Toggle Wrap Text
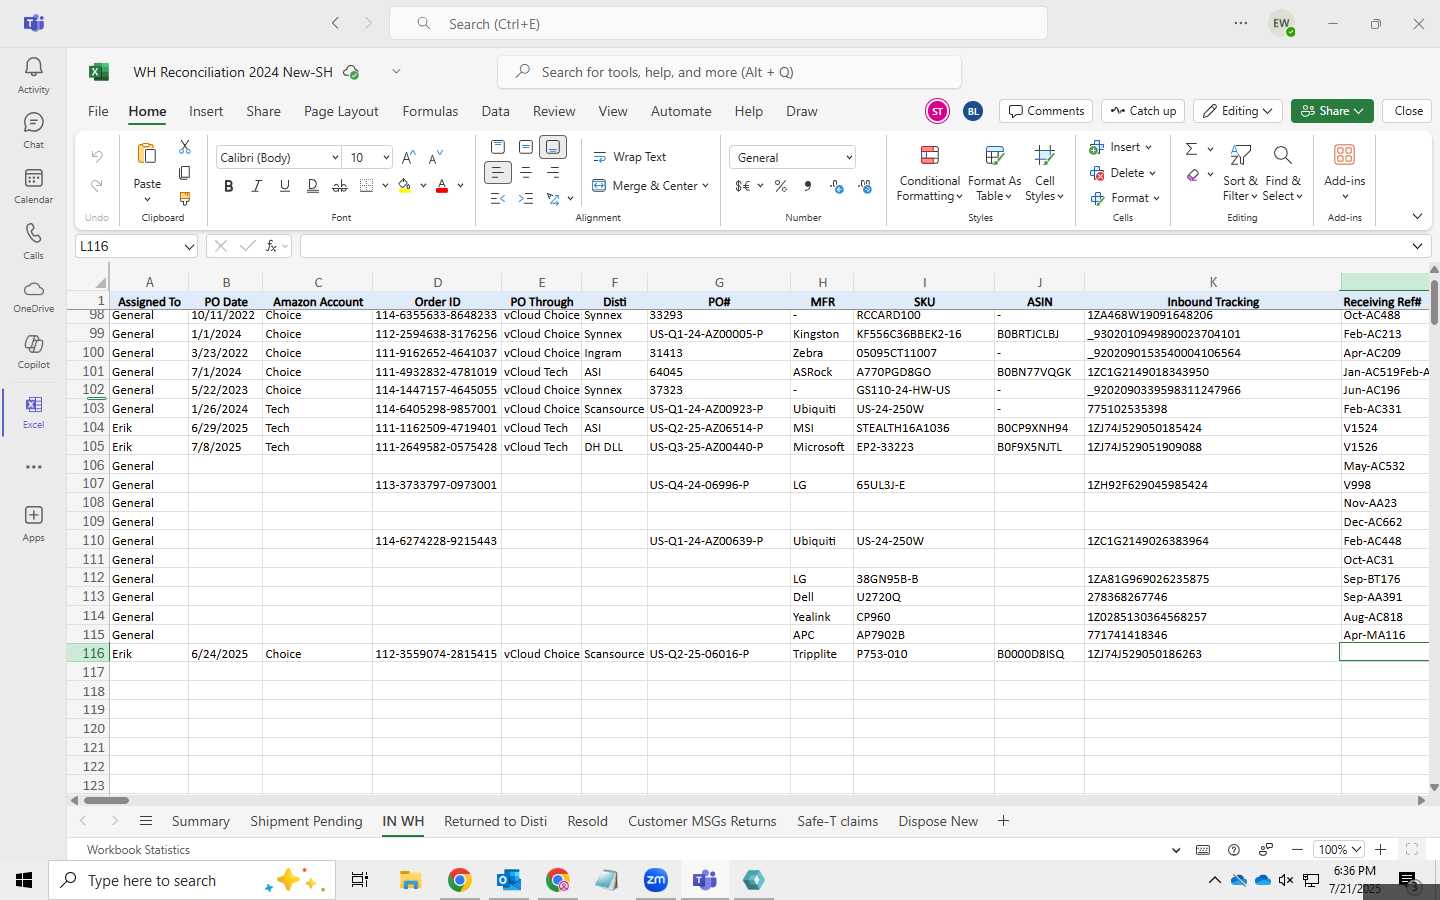The image size is (1440, 900). (x=630, y=157)
